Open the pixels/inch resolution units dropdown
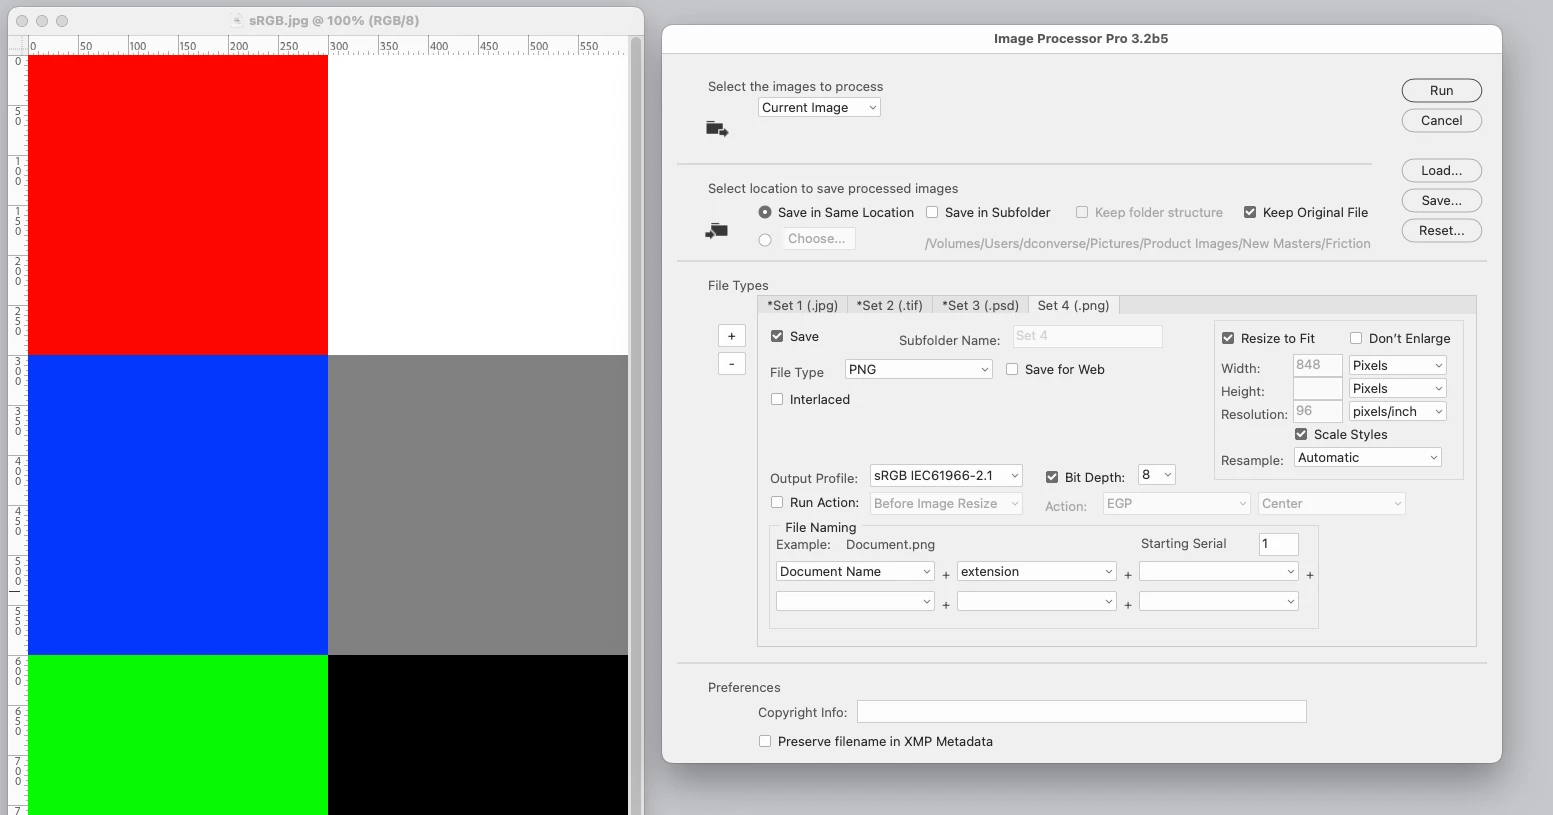 [x=1398, y=411]
